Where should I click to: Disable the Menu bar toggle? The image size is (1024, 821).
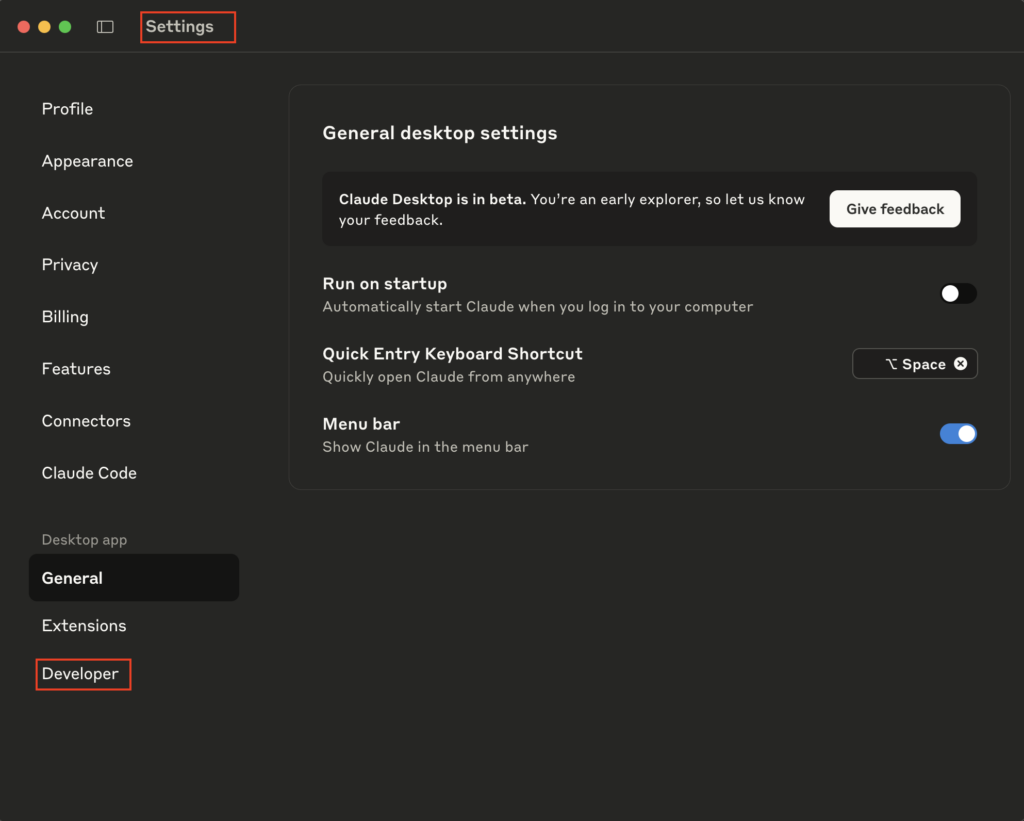(958, 434)
